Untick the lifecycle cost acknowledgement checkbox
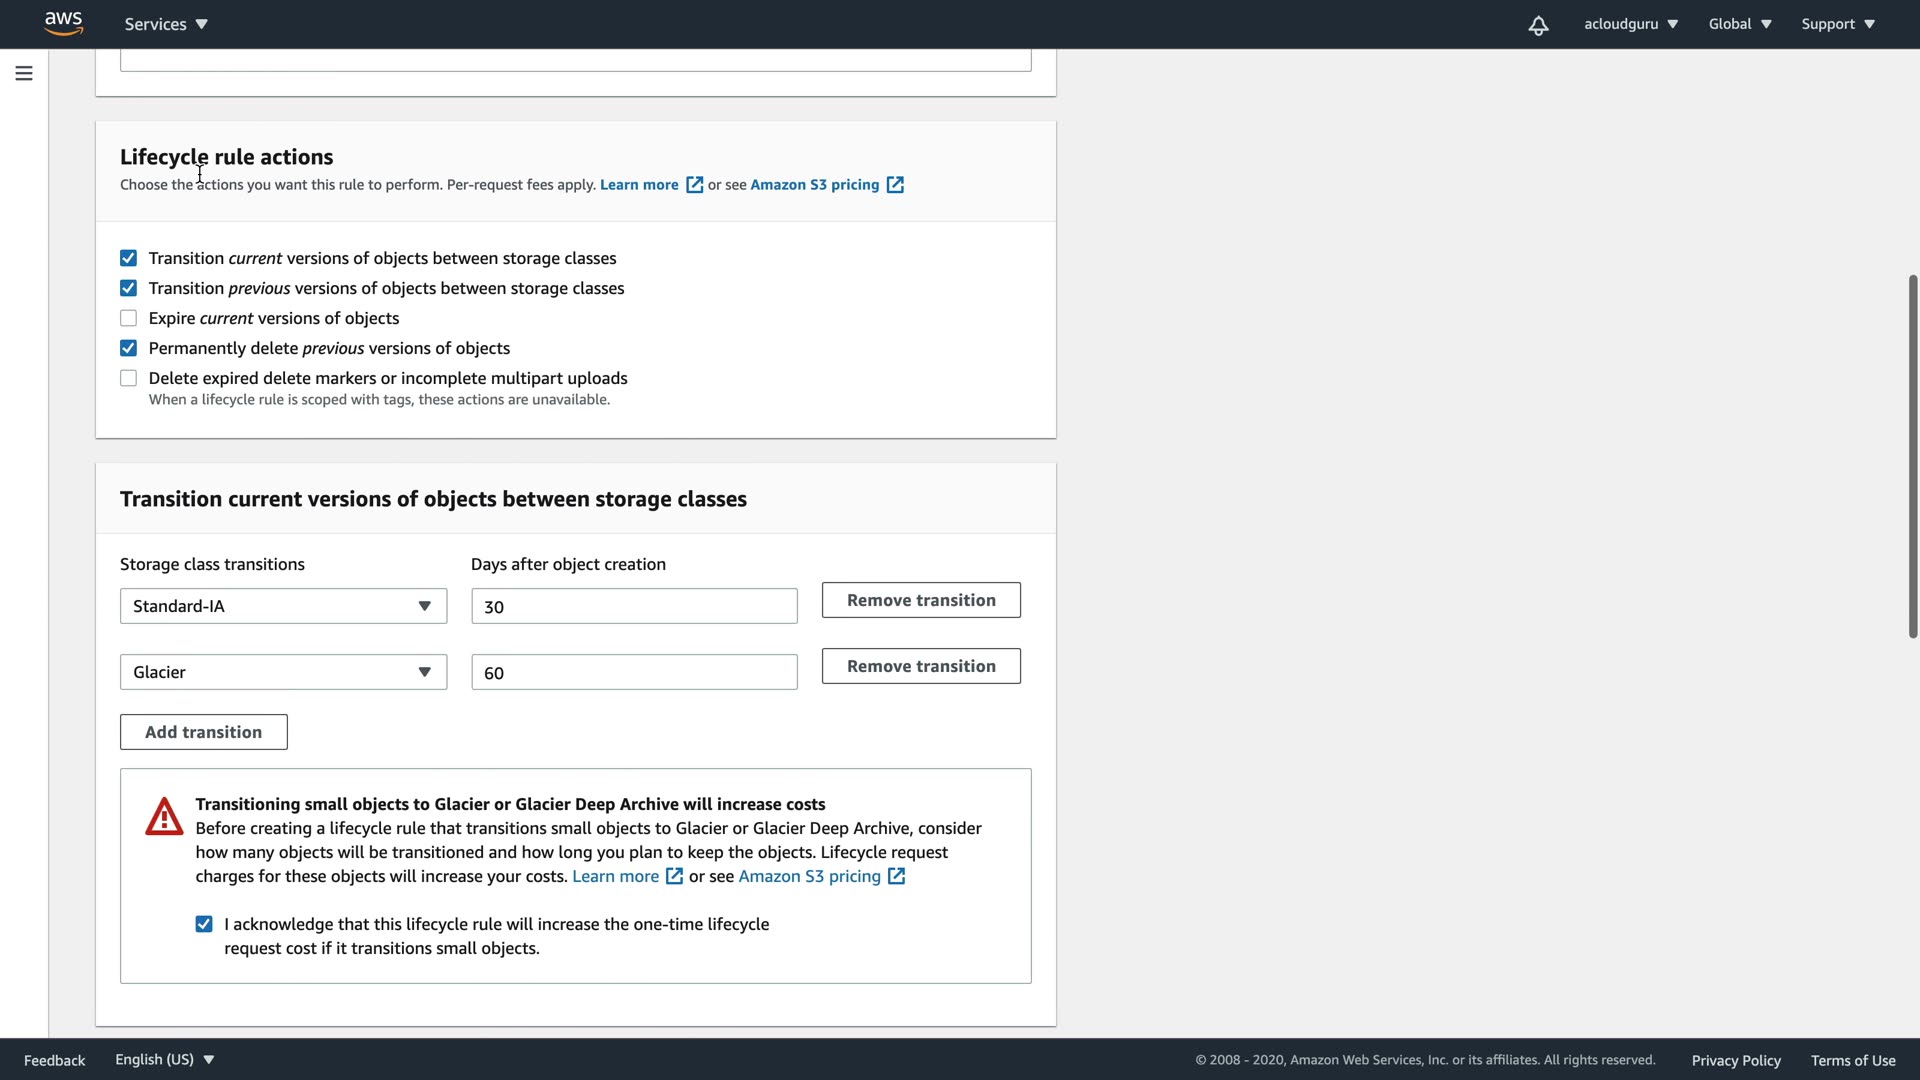 click(x=204, y=924)
